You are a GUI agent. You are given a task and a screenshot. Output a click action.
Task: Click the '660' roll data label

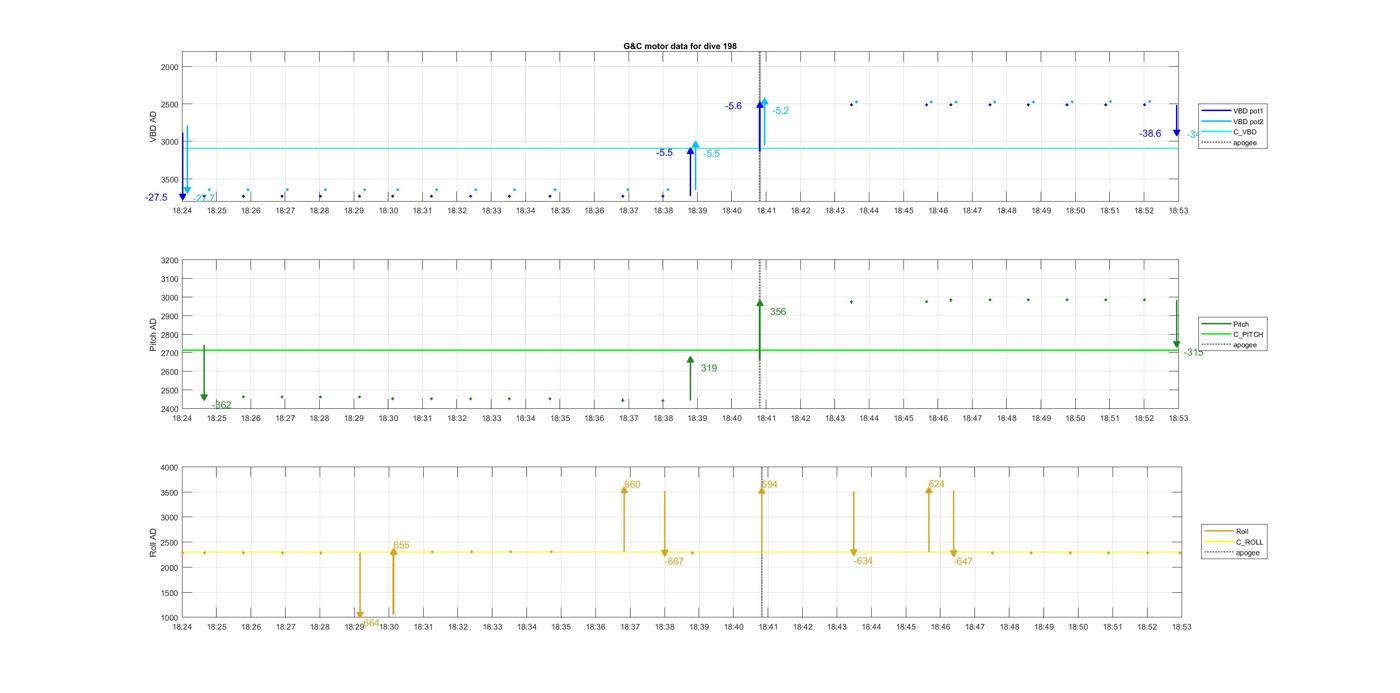click(632, 485)
